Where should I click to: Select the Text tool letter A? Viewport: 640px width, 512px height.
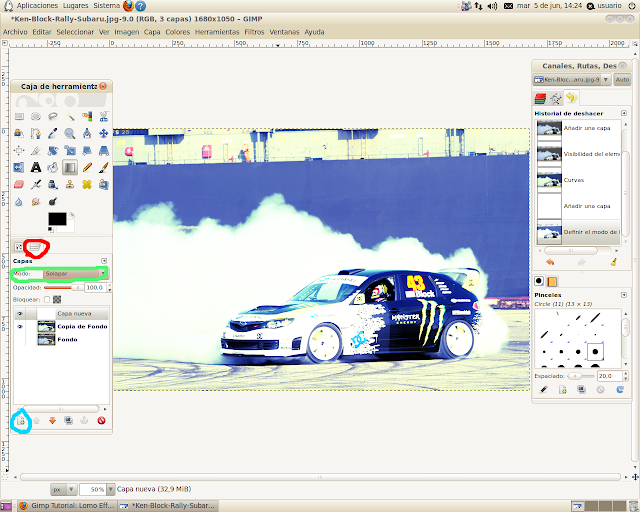point(36,167)
